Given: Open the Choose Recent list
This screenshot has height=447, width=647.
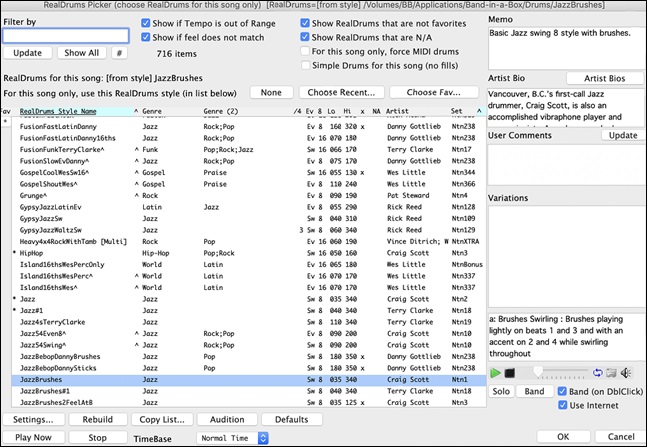Looking at the screenshot, I should pyautogui.click(x=341, y=92).
